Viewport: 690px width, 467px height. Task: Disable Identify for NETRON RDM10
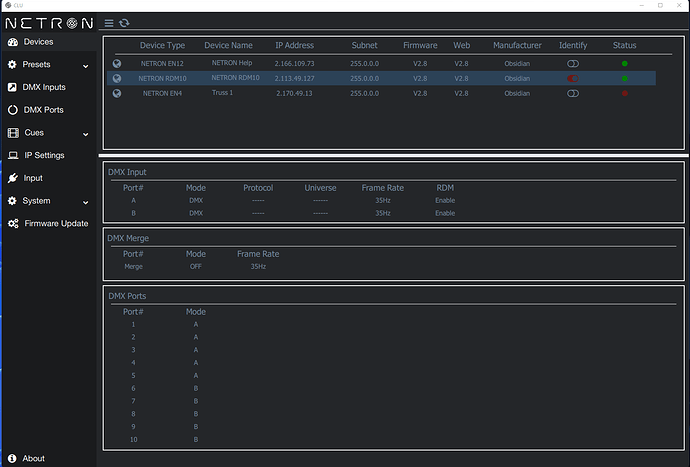tap(573, 78)
